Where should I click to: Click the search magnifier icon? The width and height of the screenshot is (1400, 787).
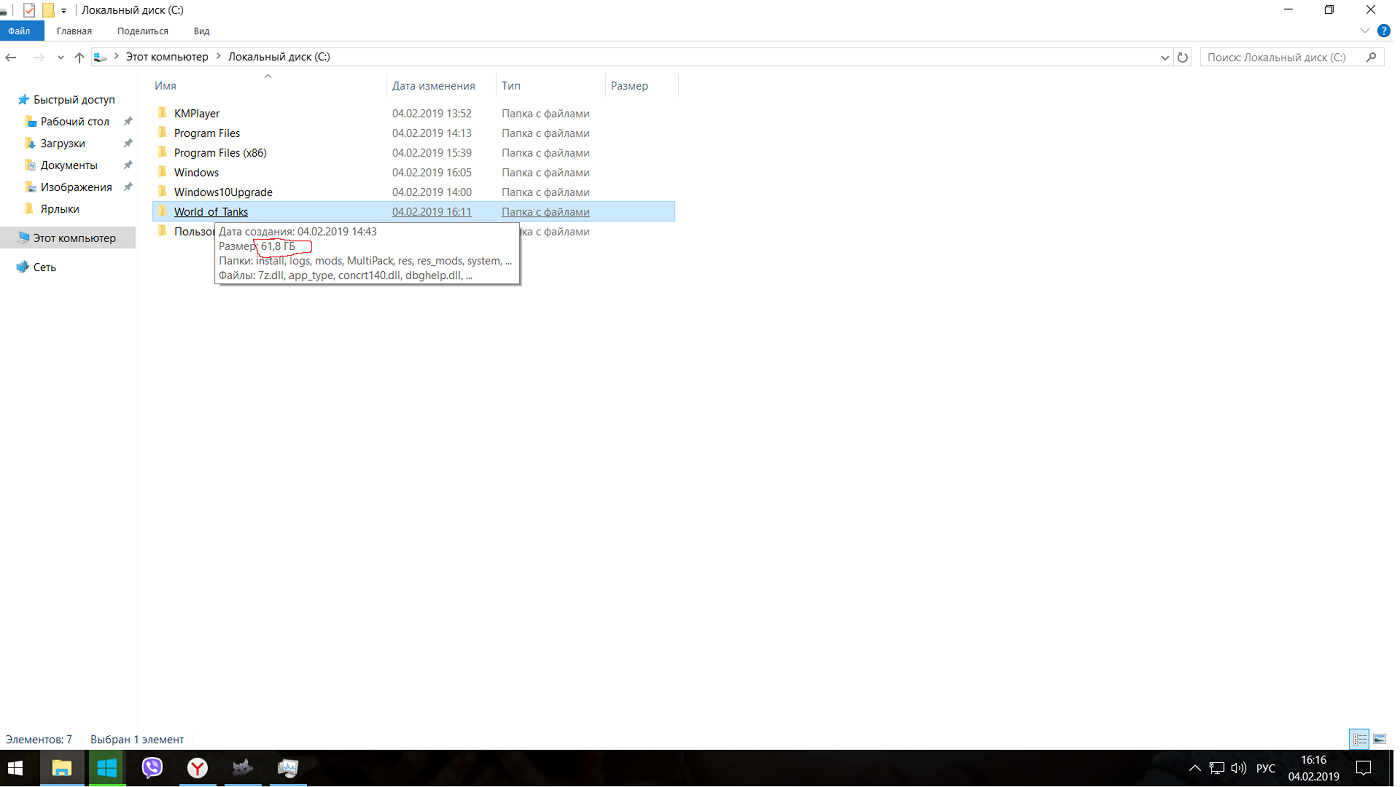1371,57
